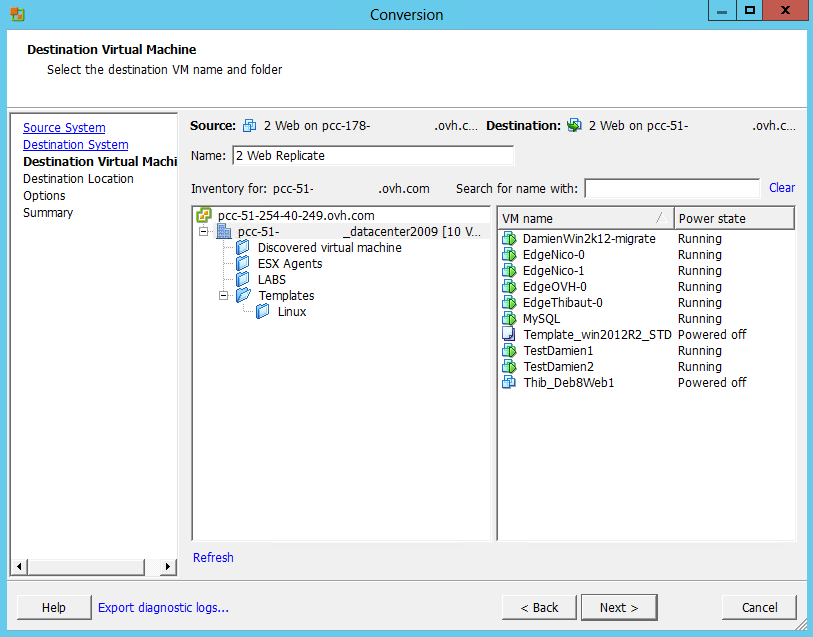The width and height of the screenshot is (813, 637).
Task: Select the Discovered virtual machine folder icon
Action: tap(243, 247)
